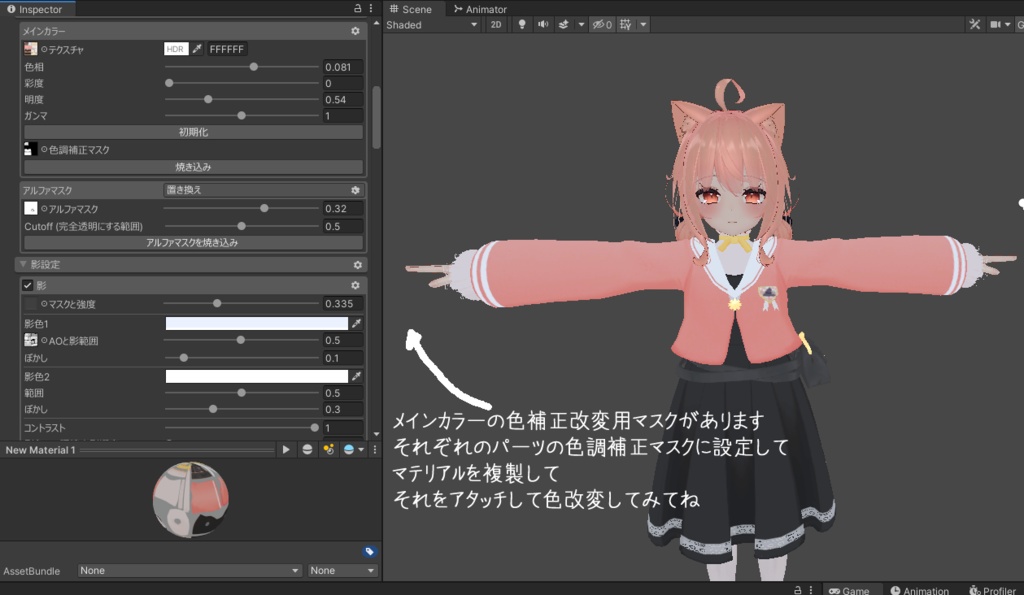Toggle the hidden objects eye counter in Scene toolbar

[601, 24]
